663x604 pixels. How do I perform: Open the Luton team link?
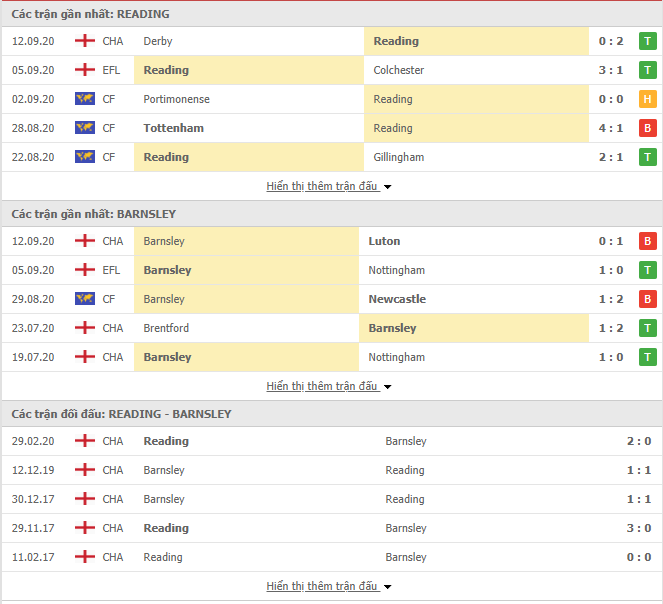pos(384,241)
